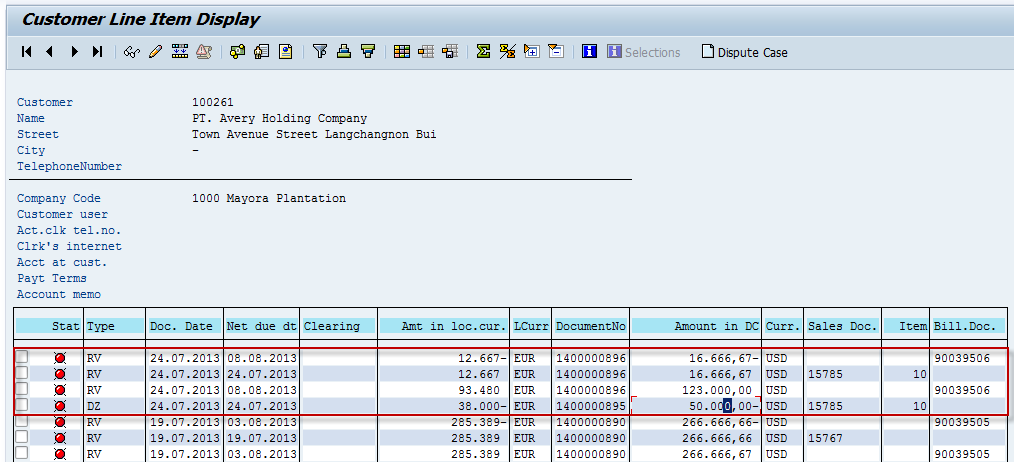This screenshot has width=1014, height=462.
Task: Open document number 1400000895 in DZ row
Action: pos(590,406)
